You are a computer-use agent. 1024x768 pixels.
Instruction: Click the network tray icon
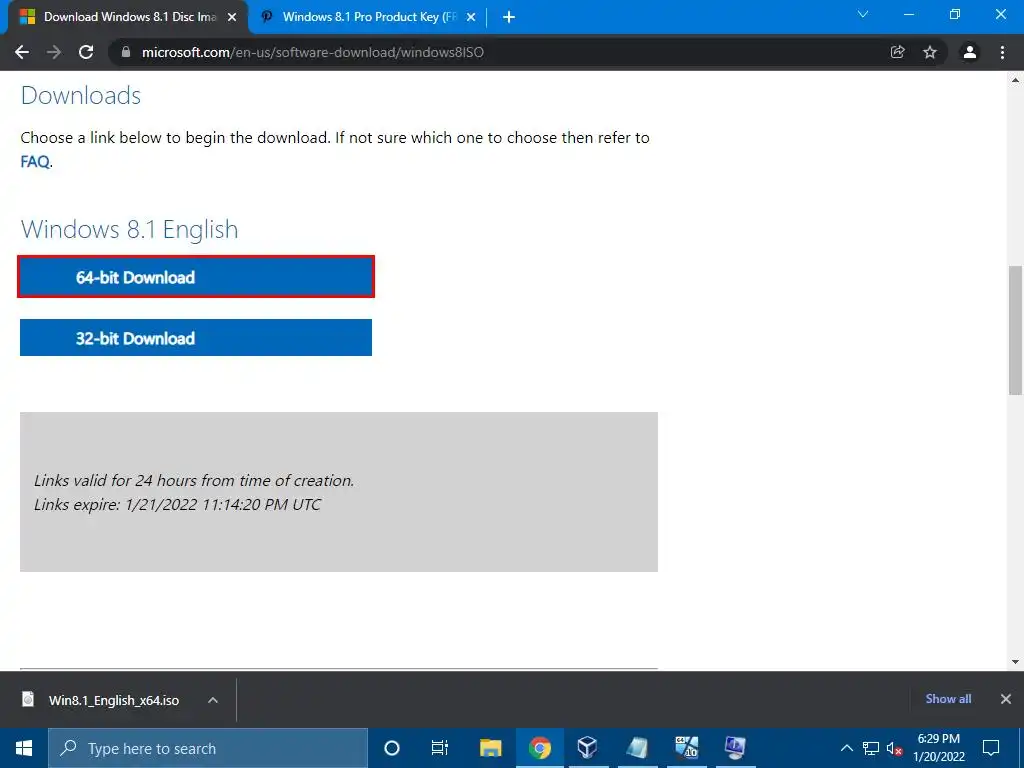[871, 748]
